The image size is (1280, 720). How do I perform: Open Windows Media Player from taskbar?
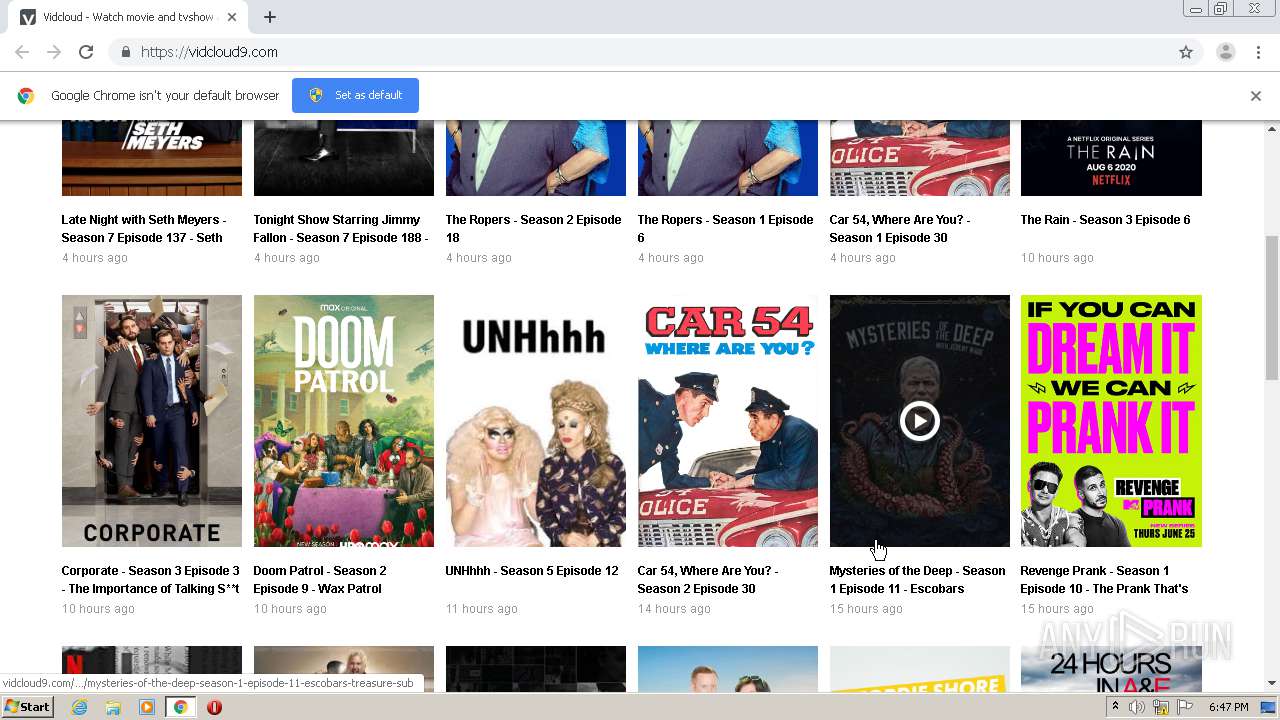pyautogui.click(x=147, y=707)
